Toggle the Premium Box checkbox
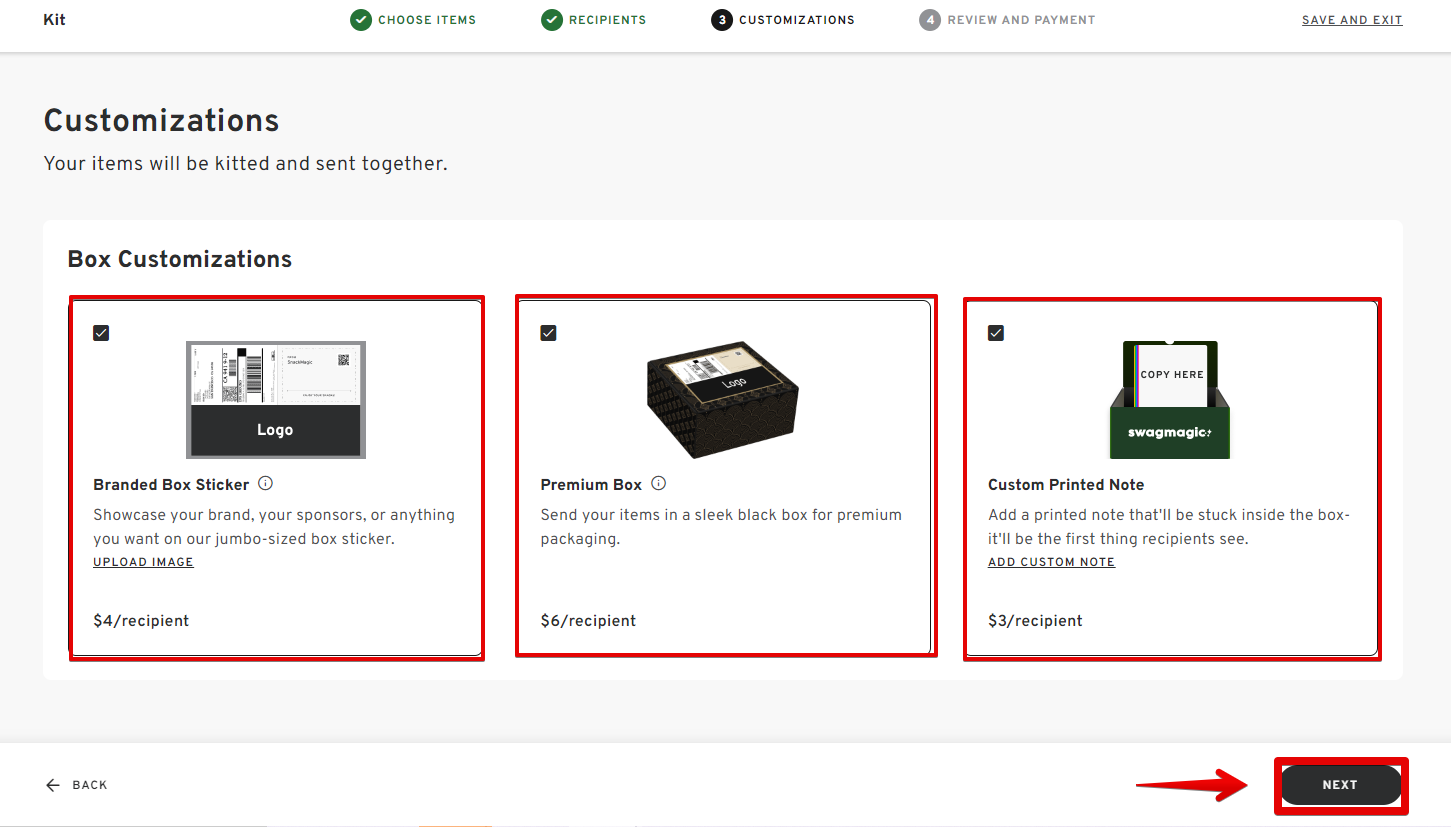The height and width of the screenshot is (827, 1451). coord(548,333)
